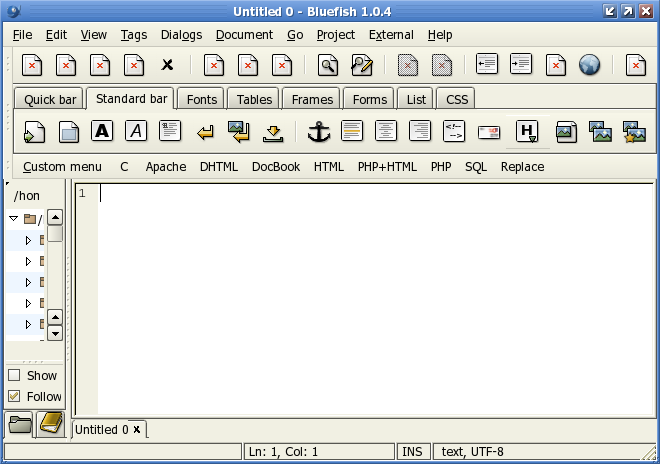
Task: Click the Italic icon in Standard bar
Action: tap(135, 131)
